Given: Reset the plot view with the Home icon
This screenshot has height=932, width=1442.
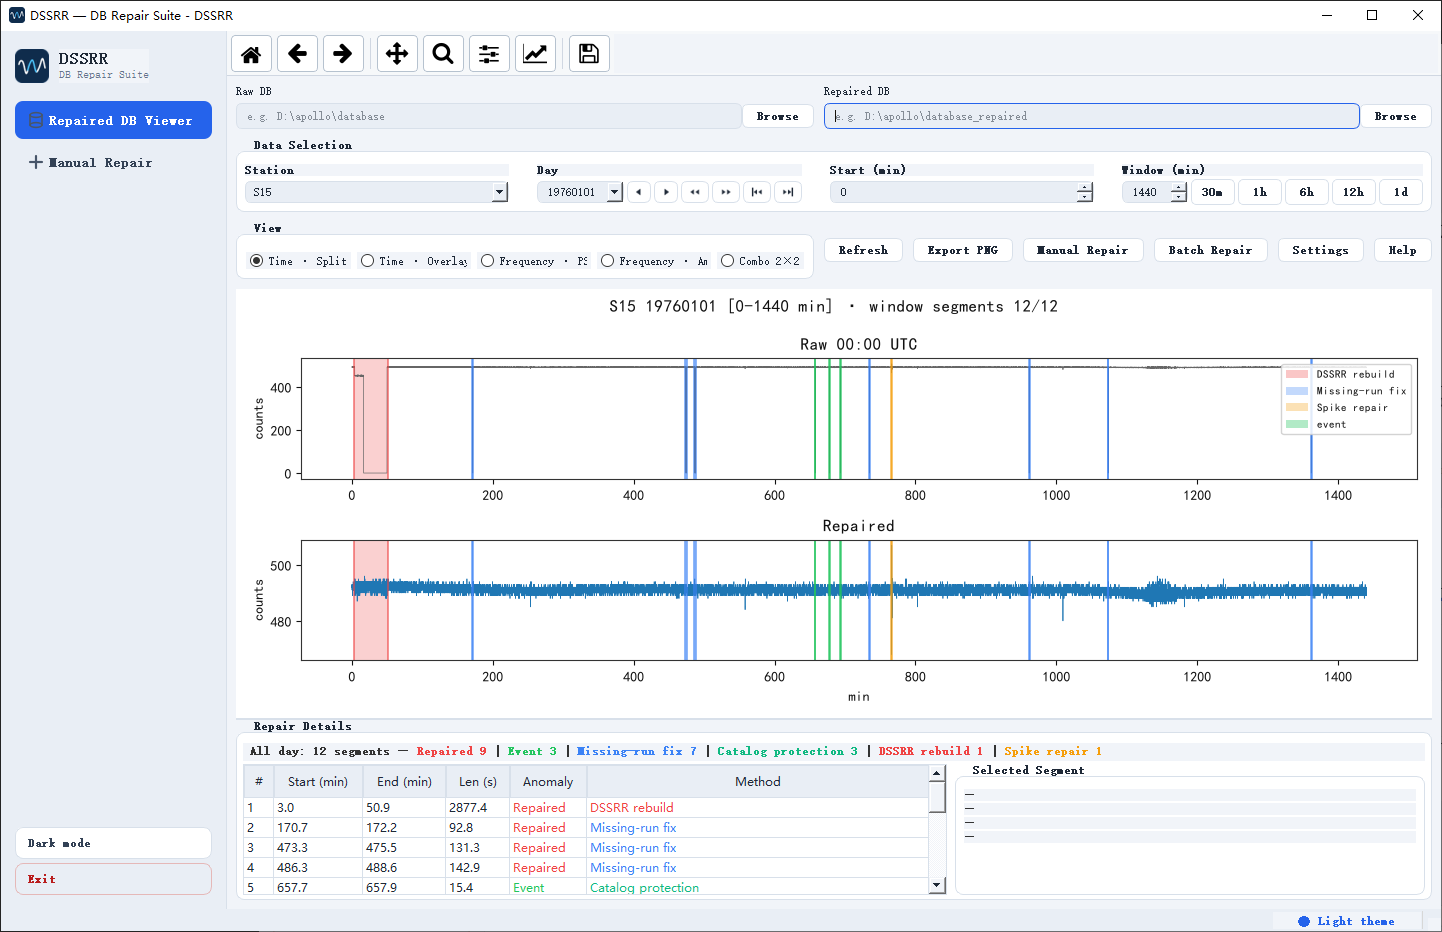Looking at the screenshot, I should [251, 54].
